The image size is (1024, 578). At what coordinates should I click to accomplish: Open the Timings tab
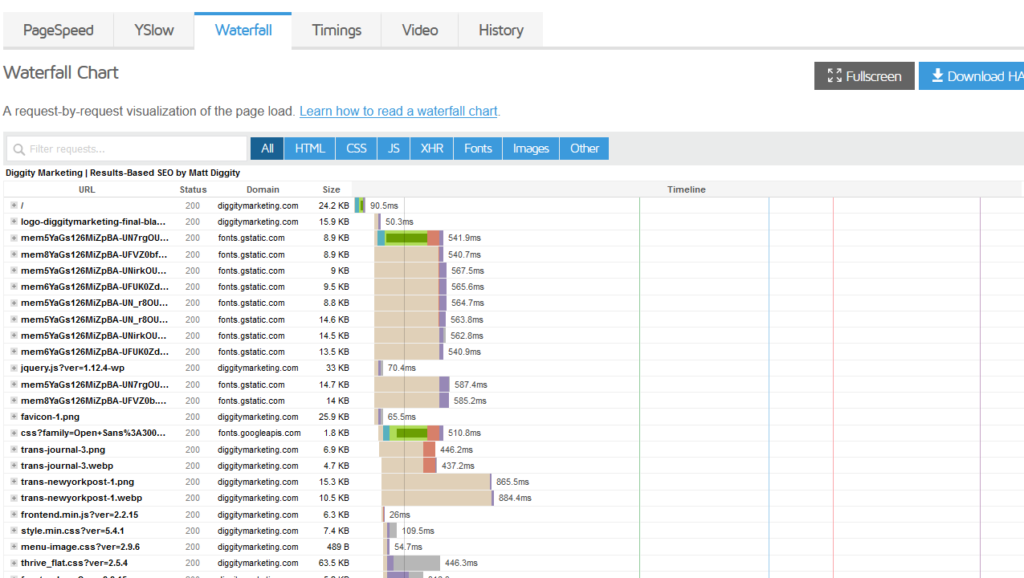(336, 30)
